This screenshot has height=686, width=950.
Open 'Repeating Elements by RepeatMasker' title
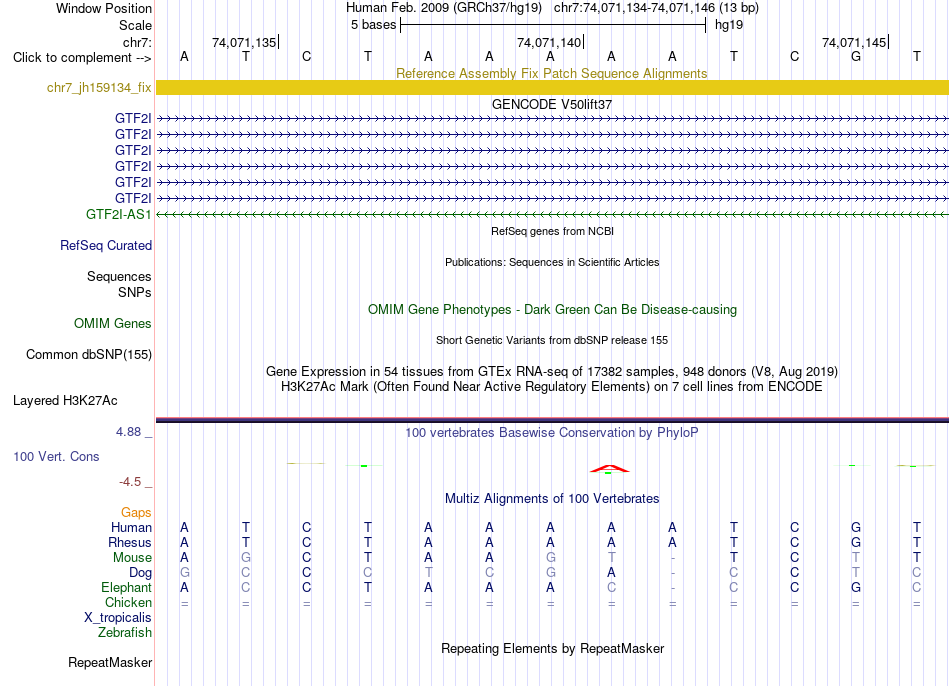tap(552, 649)
